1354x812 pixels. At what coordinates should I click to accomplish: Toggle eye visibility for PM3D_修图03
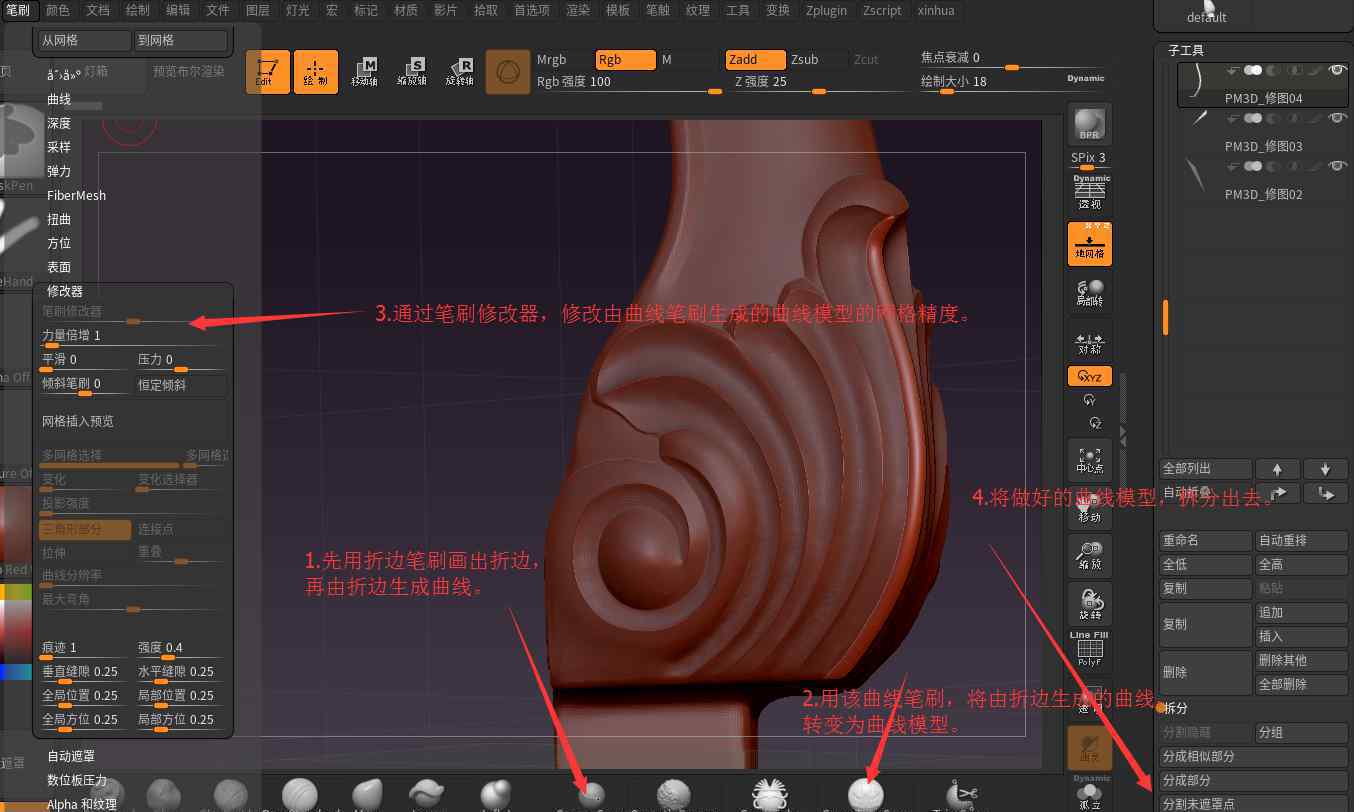point(1338,118)
